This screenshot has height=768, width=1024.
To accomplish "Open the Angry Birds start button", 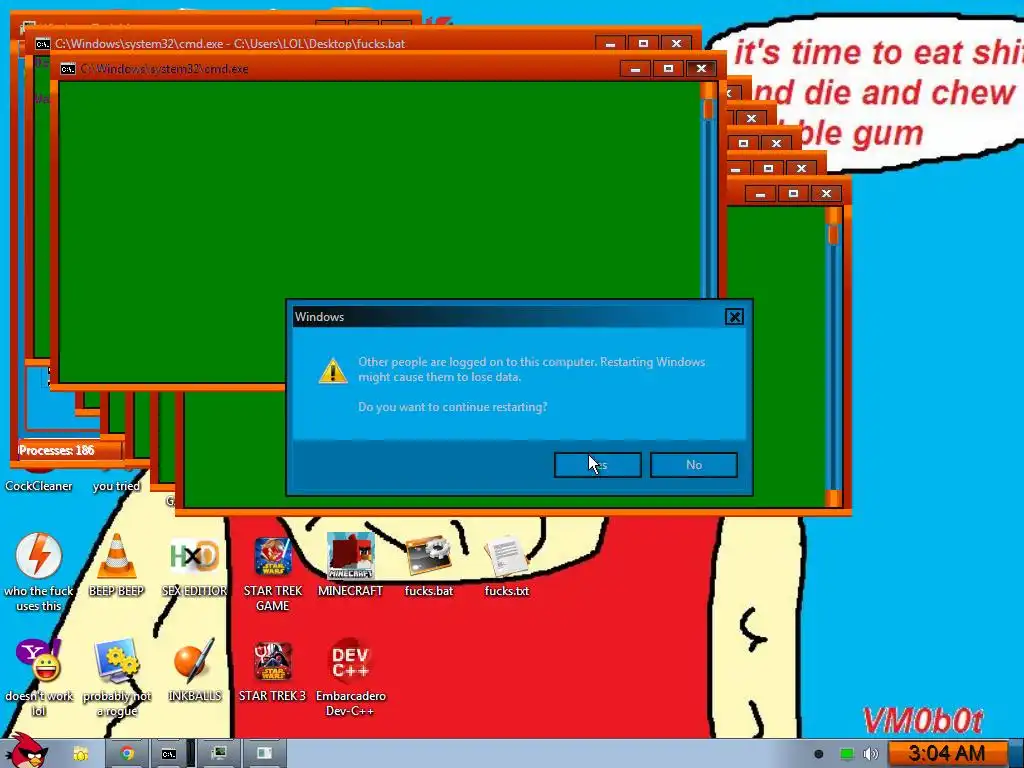I will click(26, 752).
